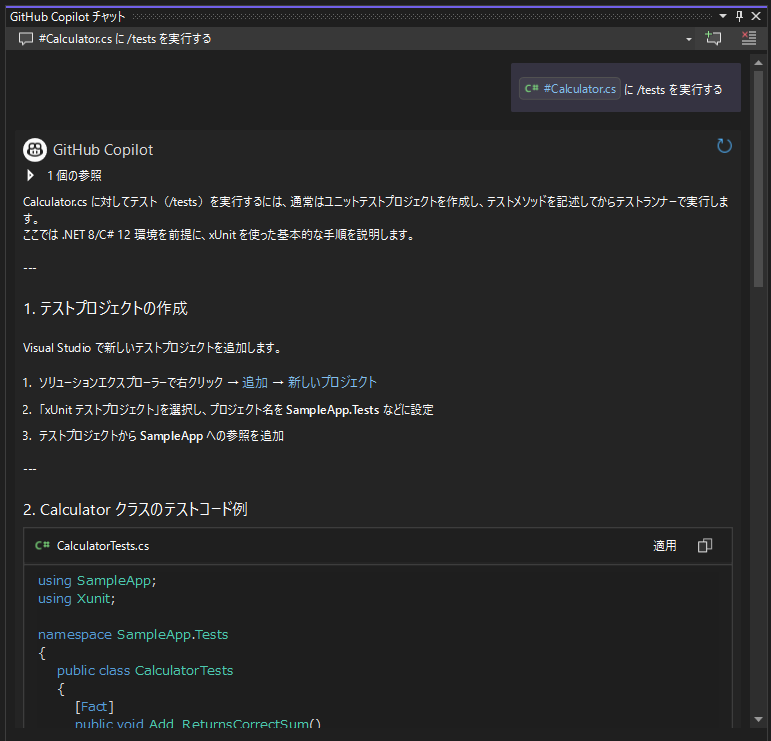
Task: Click the namespace SampleApp.Tests code line
Action: 133,634
